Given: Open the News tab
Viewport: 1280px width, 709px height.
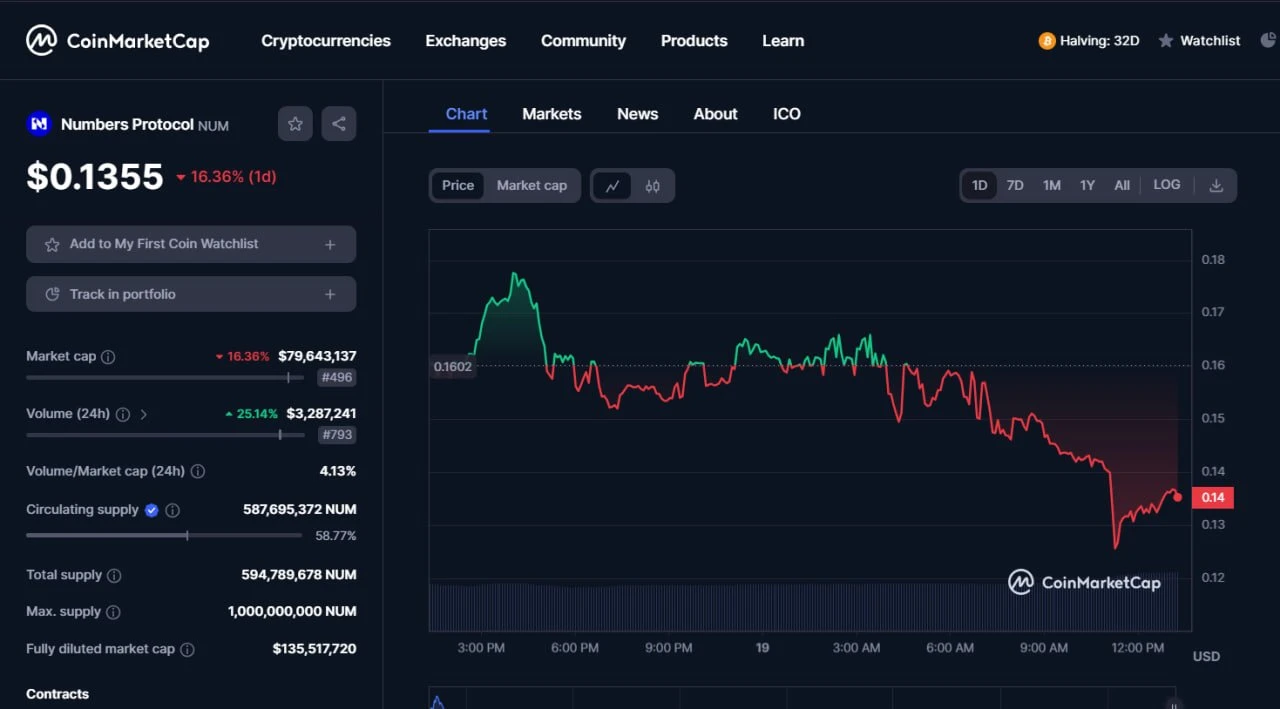Looking at the screenshot, I should pos(637,114).
